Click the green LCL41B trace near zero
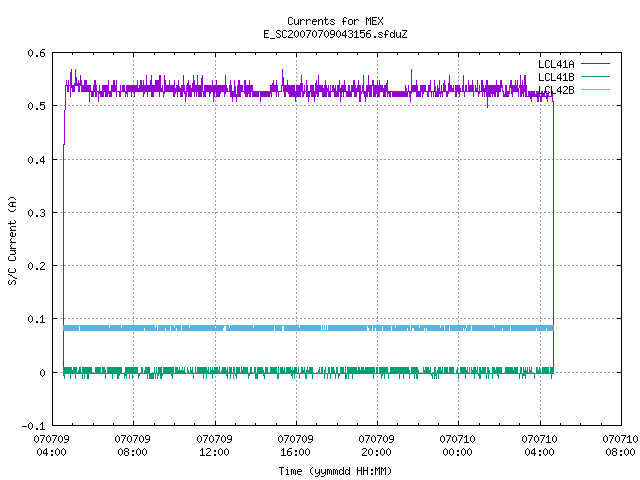Image resolution: width=640 pixels, height=480 pixels. coord(308,371)
